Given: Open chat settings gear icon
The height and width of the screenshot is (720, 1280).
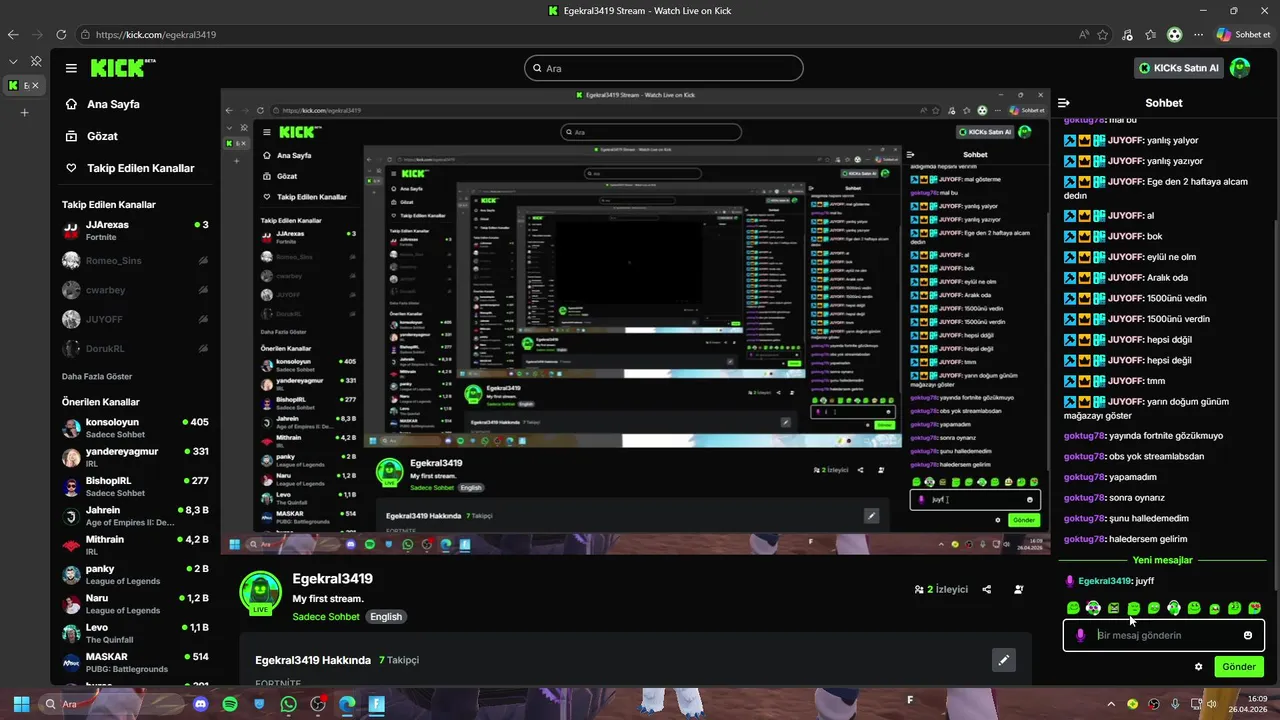Looking at the screenshot, I should click(x=1198, y=667).
